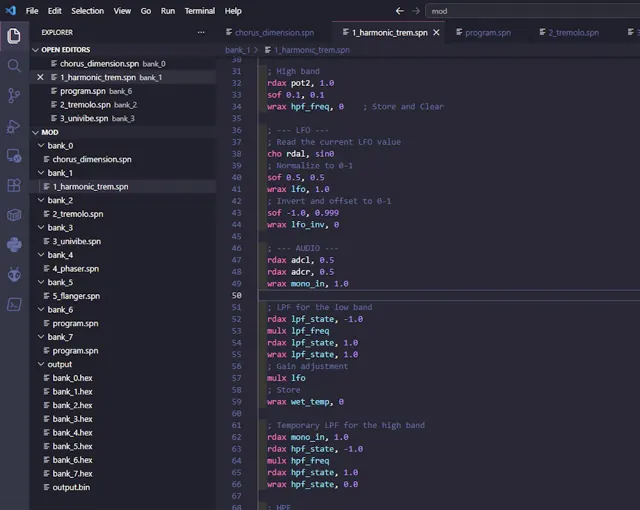Open Remote Explorer view

14,156
